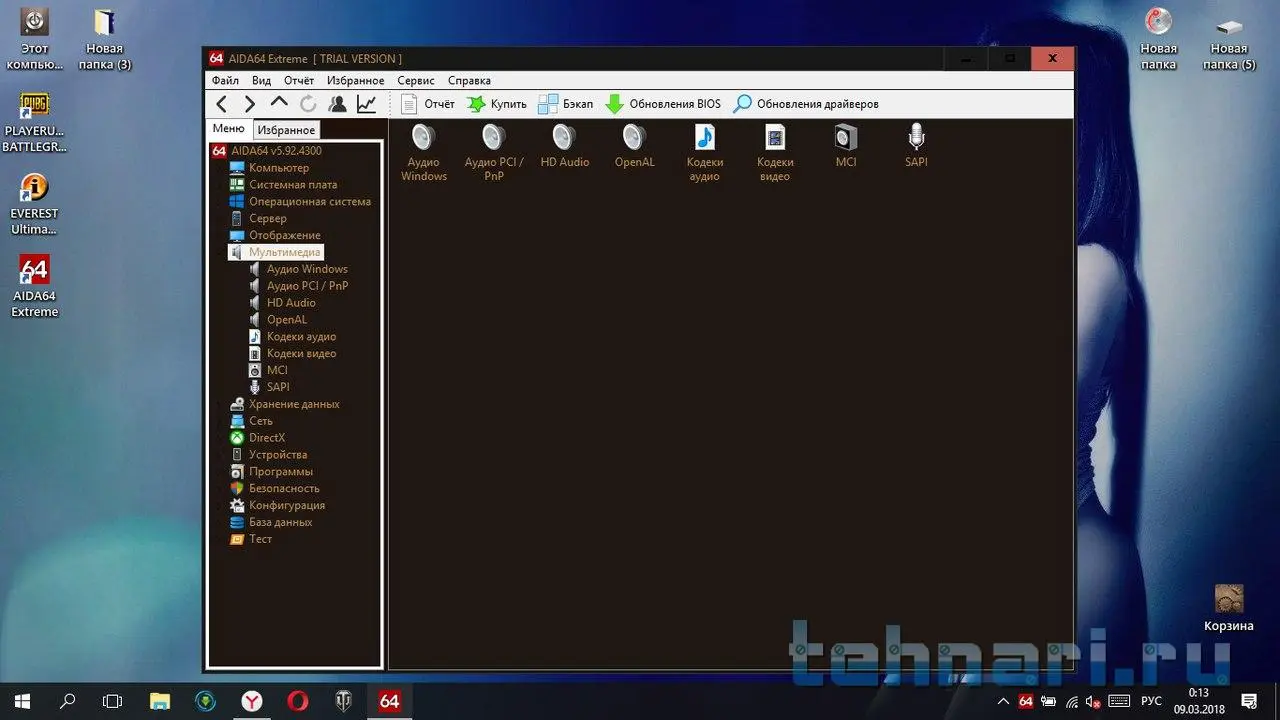Select the Новая папка (5) desktop icon

[x=1229, y=39]
